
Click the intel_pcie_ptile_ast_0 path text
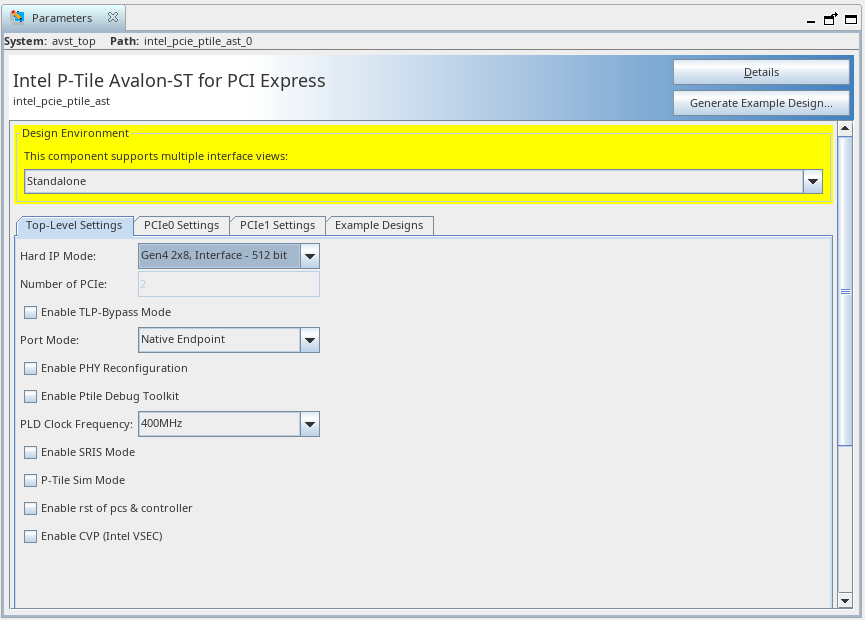pos(198,41)
